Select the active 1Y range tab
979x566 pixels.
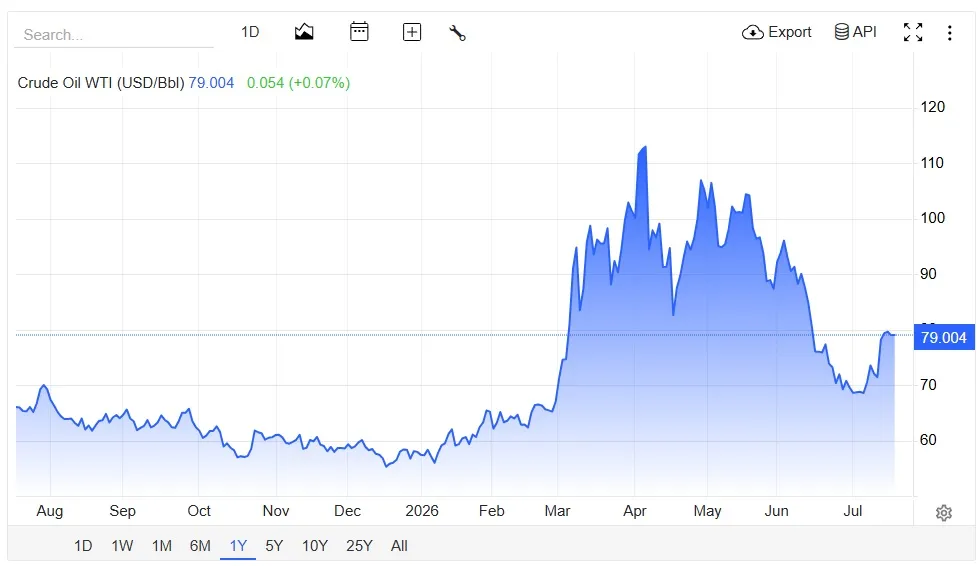239,546
